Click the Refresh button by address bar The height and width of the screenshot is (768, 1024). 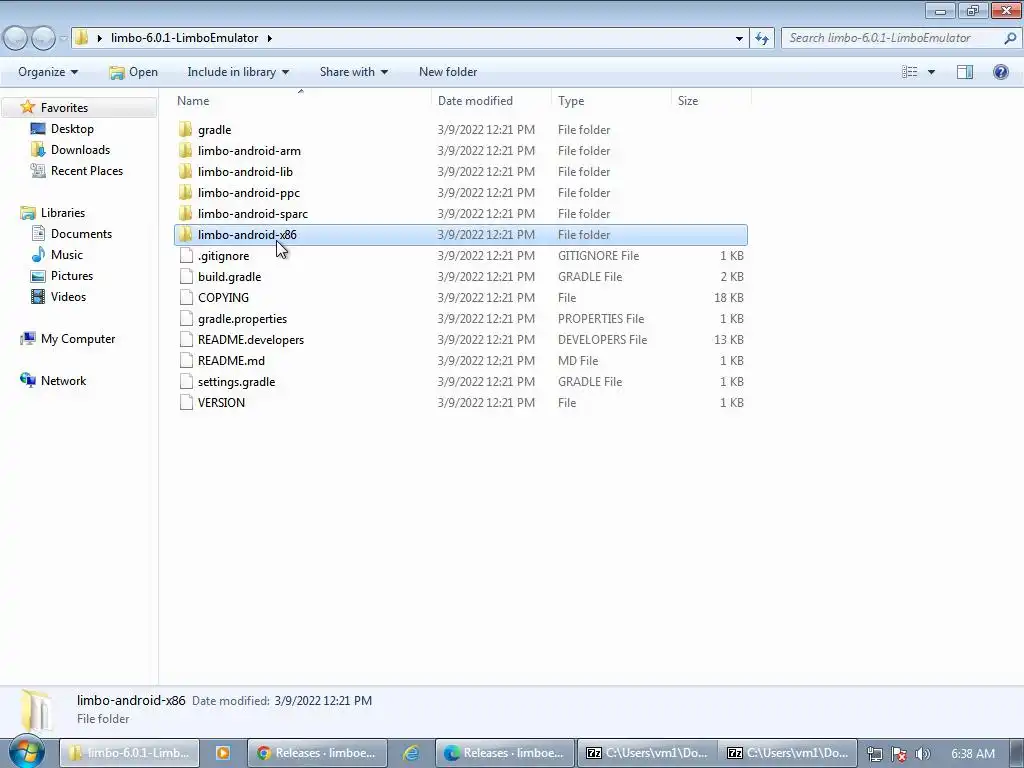coord(762,38)
